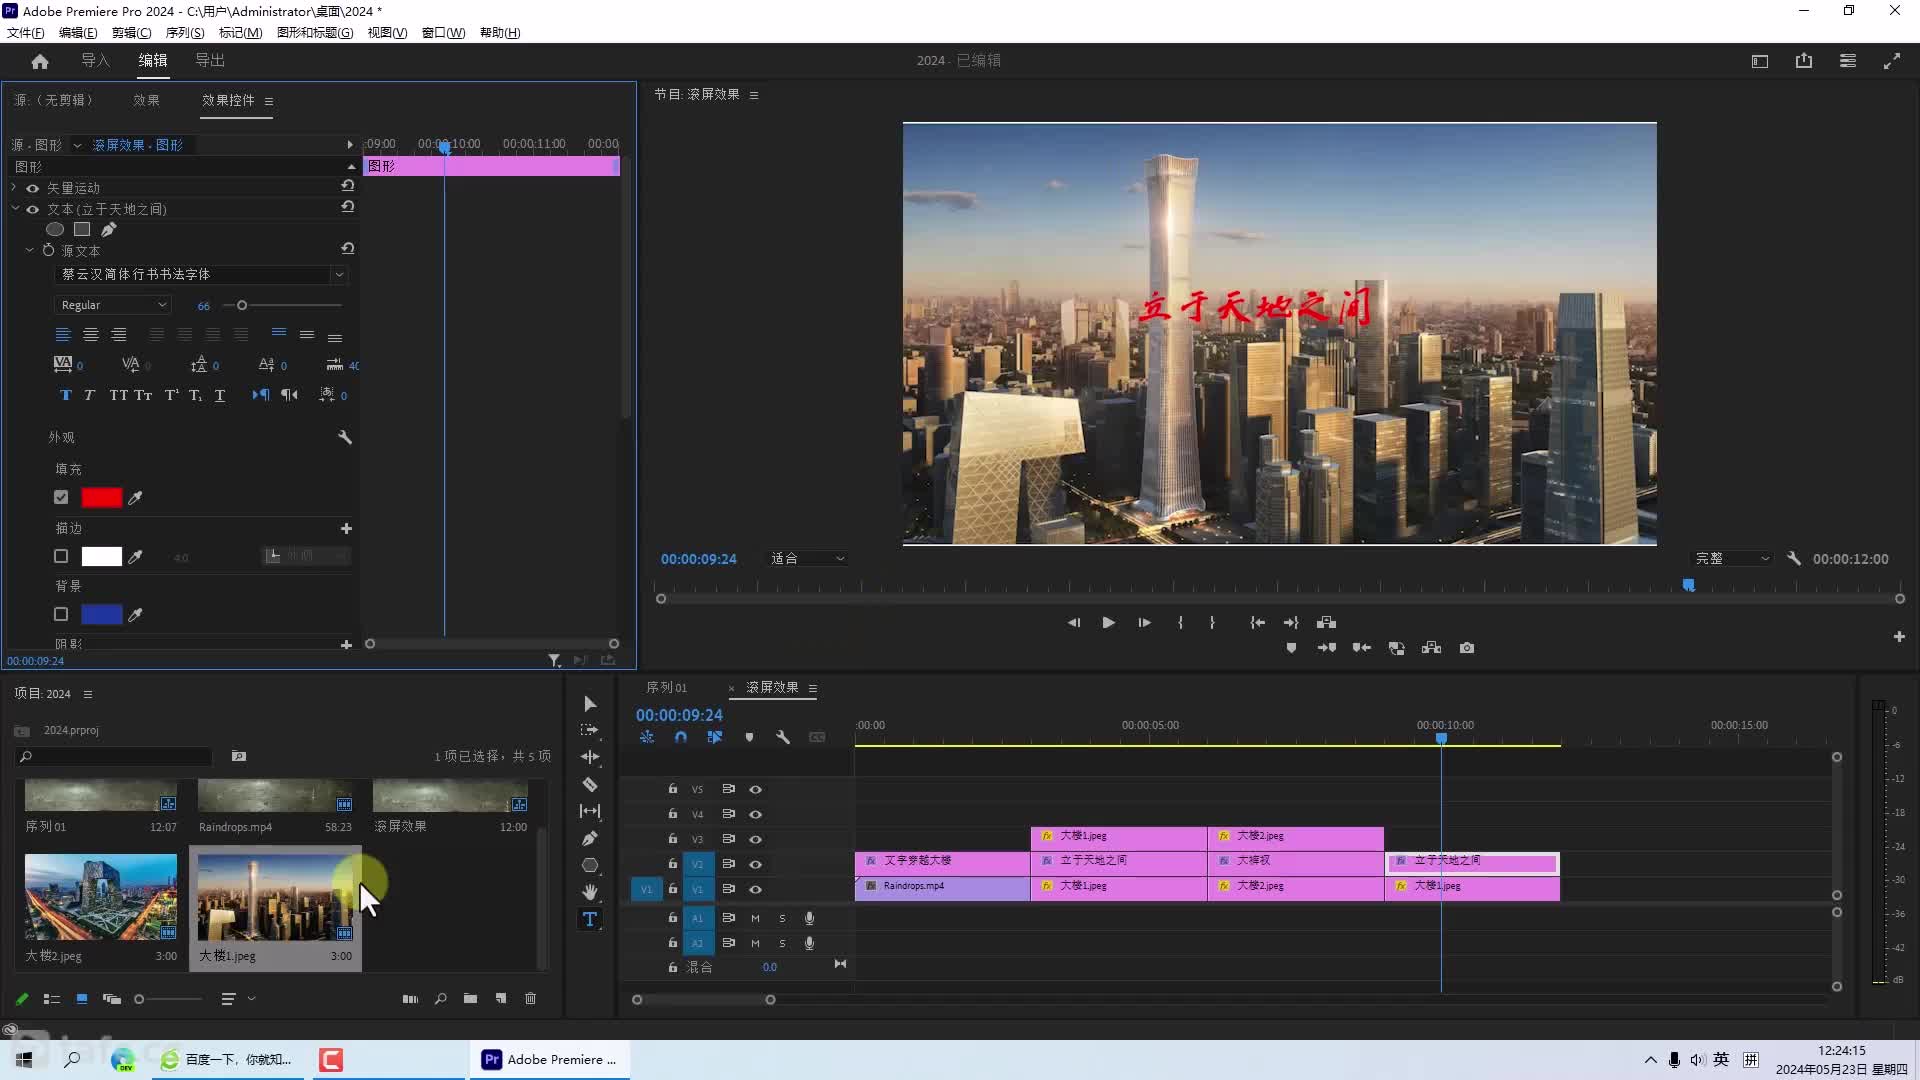Viewport: 1920px width, 1080px height.
Task: Apply Faux Bold text style
Action: click(x=66, y=395)
